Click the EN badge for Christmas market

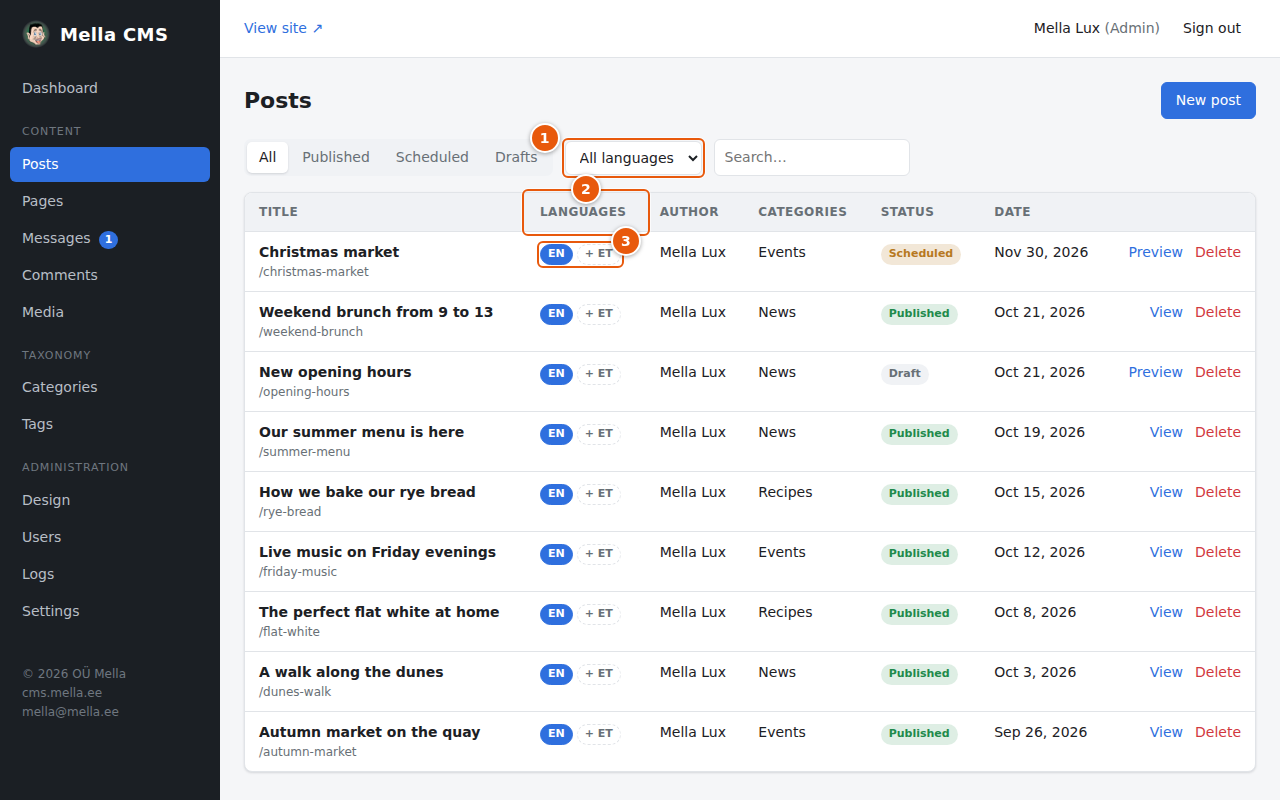(x=556, y=254)
